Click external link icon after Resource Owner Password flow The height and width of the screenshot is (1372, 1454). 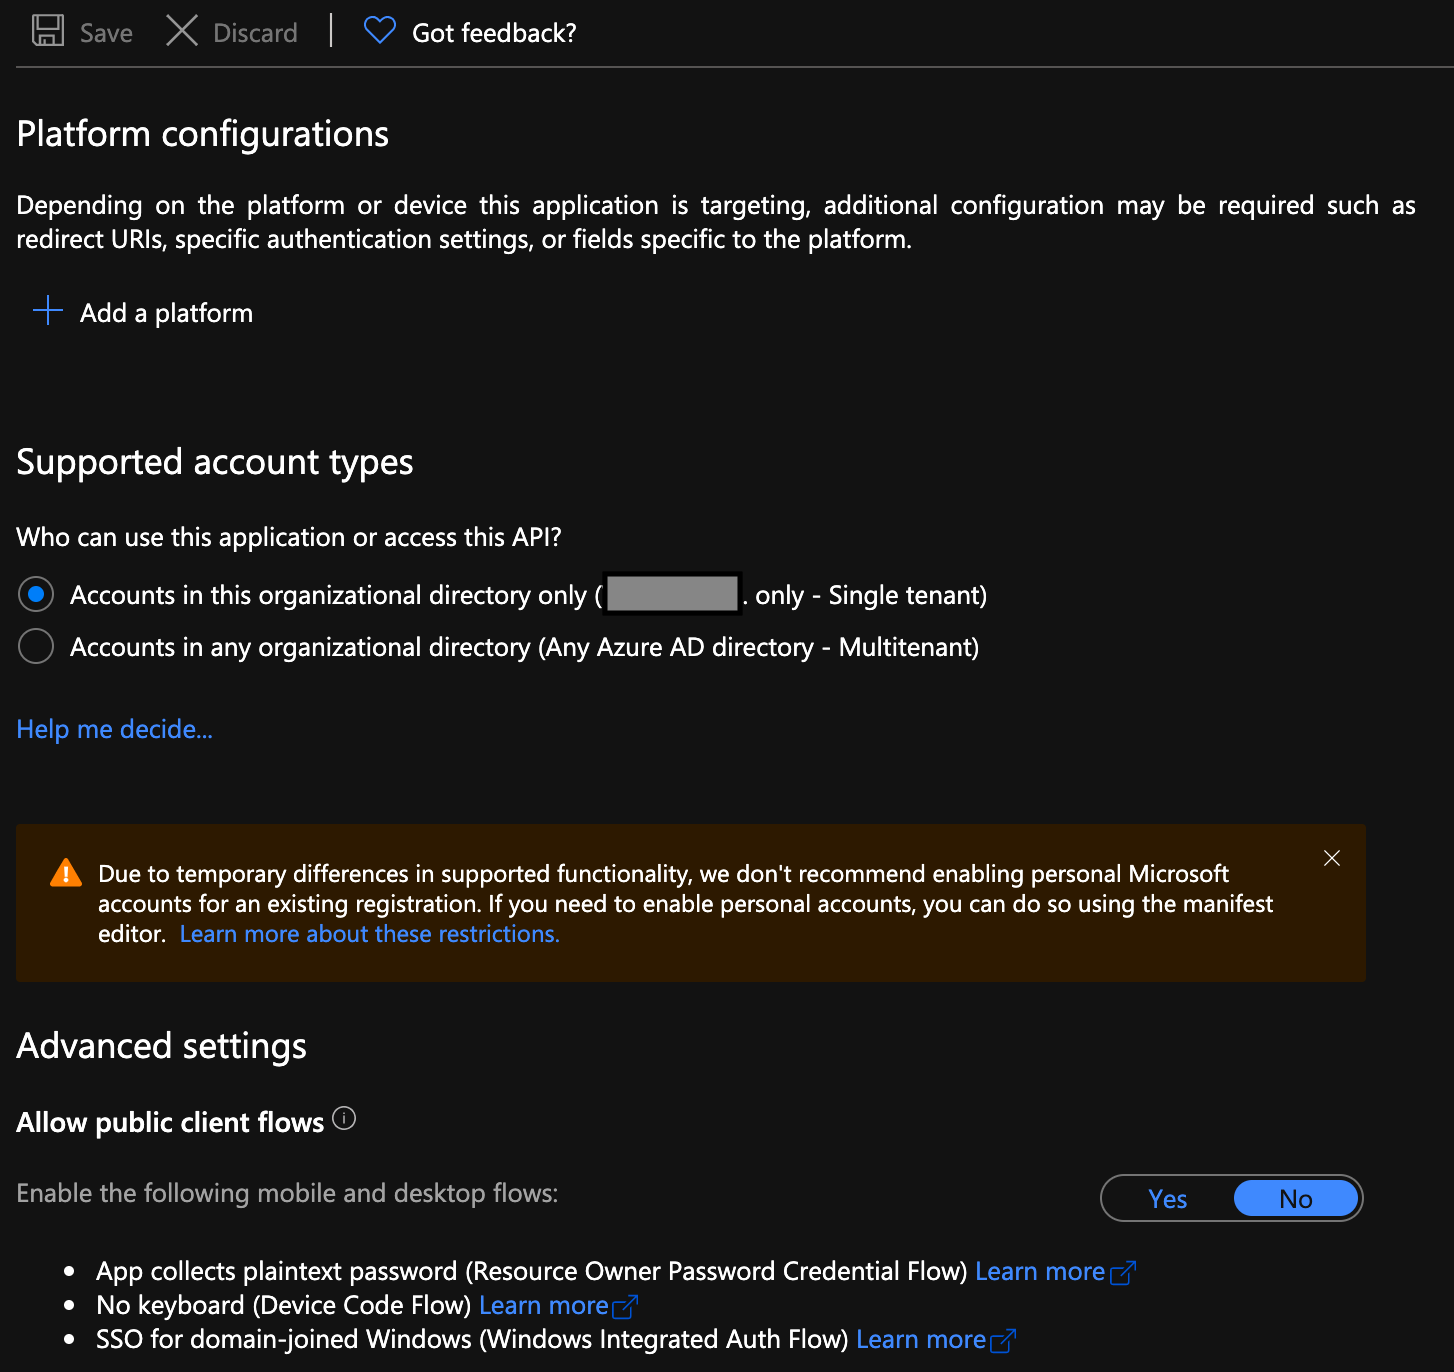pos(1123,1273)
